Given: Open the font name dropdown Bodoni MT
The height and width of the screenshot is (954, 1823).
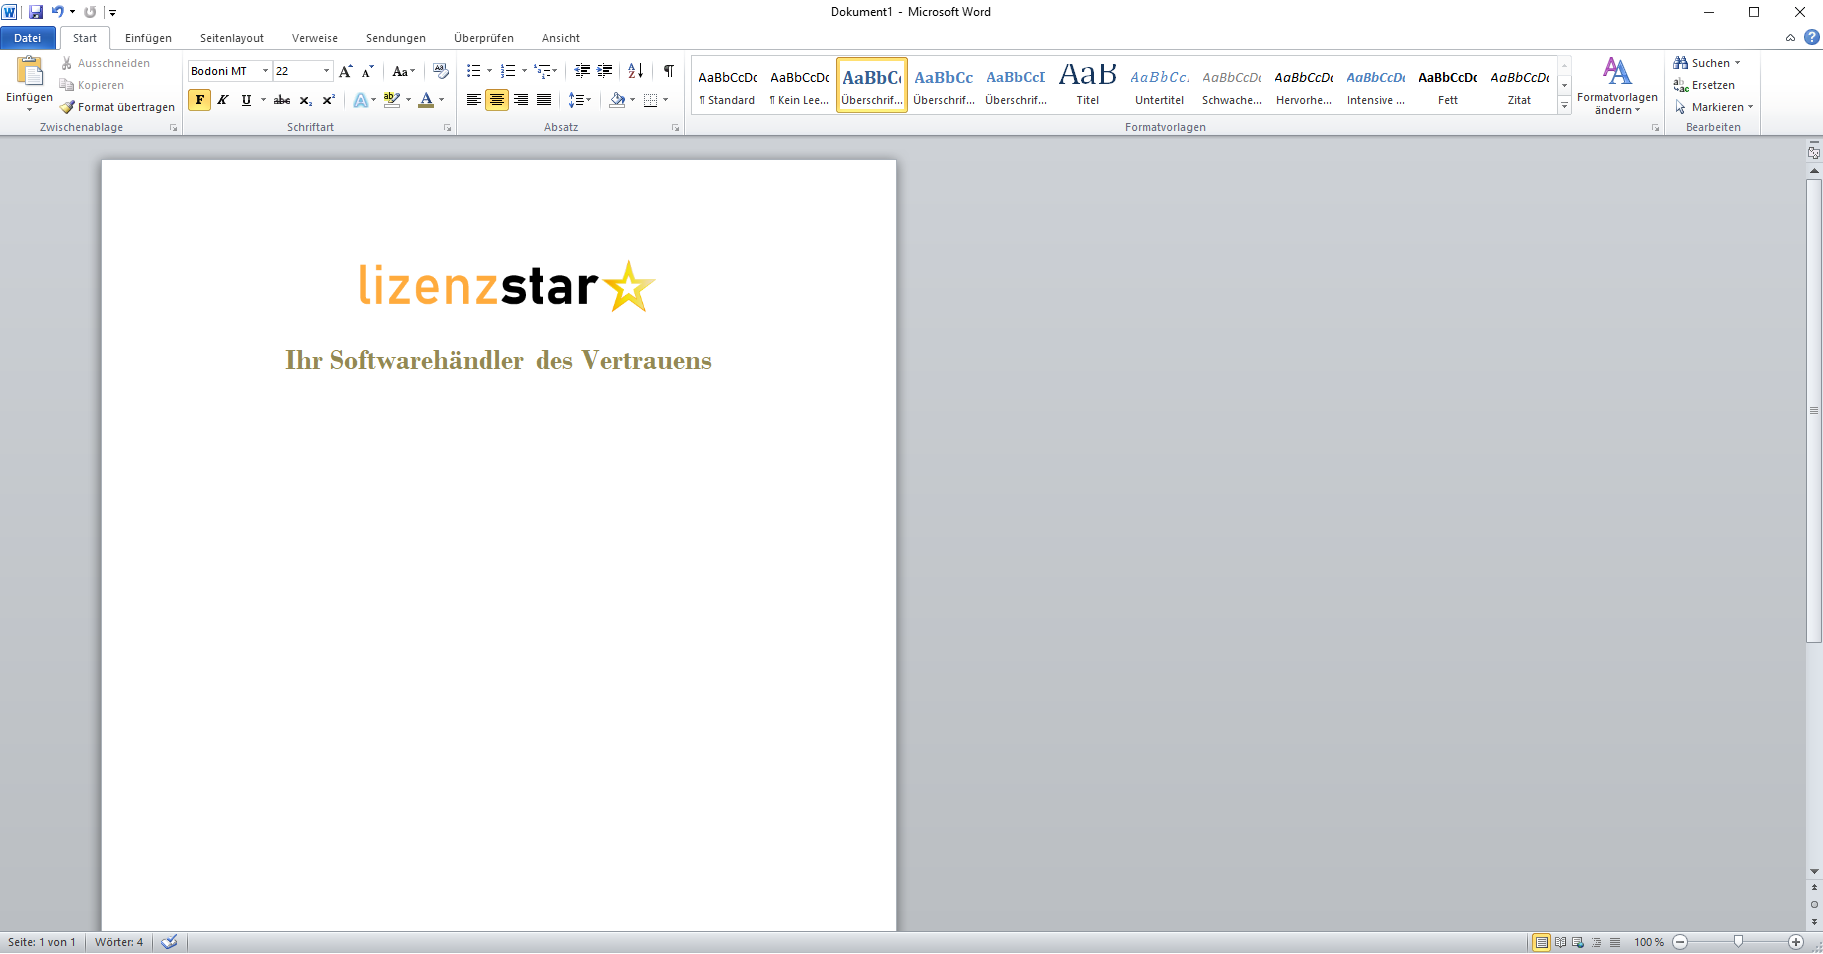Looking at the screenshot, I should coord(265,71).
